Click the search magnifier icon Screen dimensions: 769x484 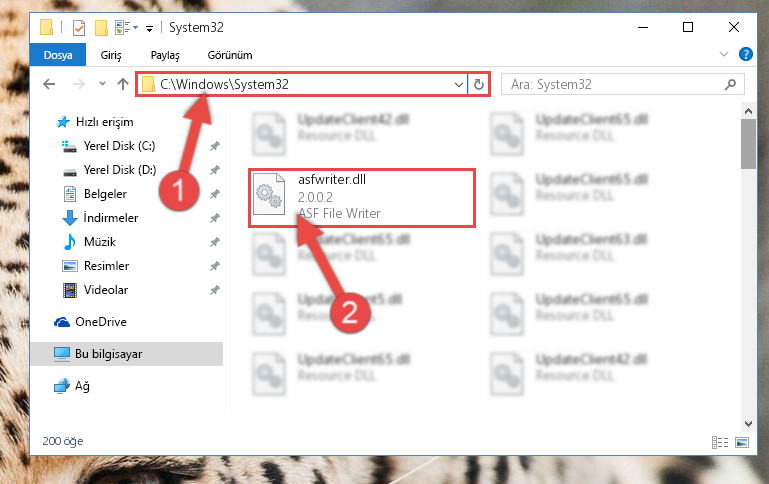(x=730, y=84)
